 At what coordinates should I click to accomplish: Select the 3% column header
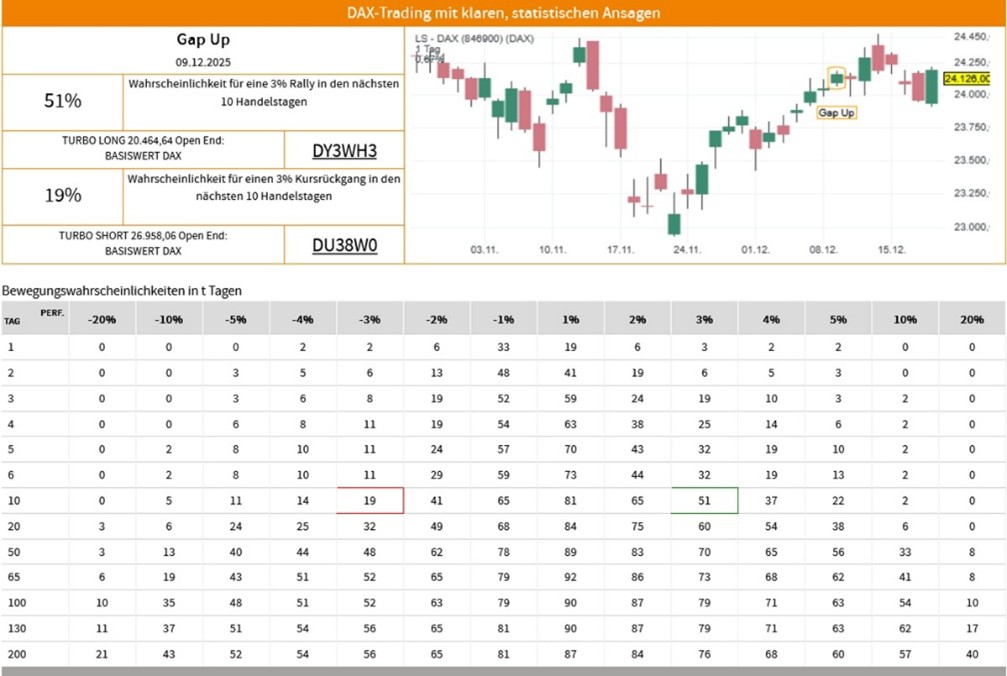(x=704, y=319)
